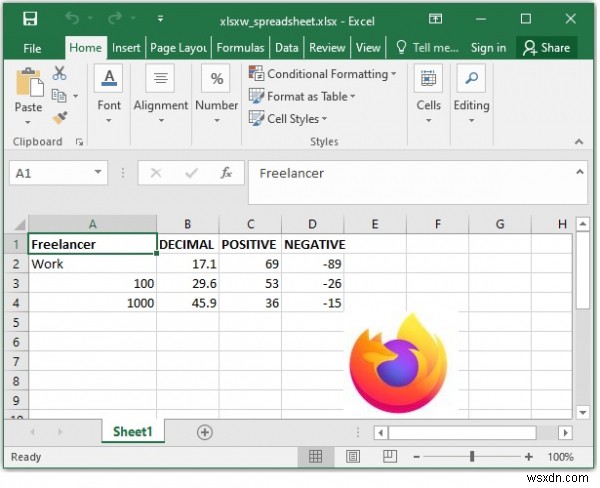The width and height of the screenshot is (600, 488).
Task: Click the Paste clipboard icon
Action: (x=29, y=82)
